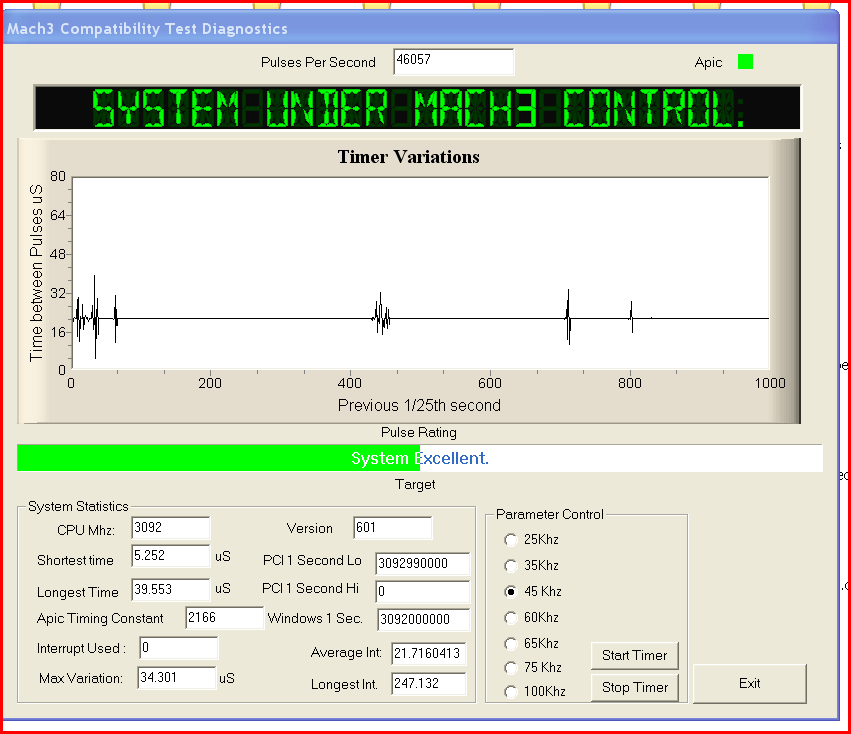Click the Pulses Per Second field
The height and width of the screenshot is (734, 851).
coord(453,61)
